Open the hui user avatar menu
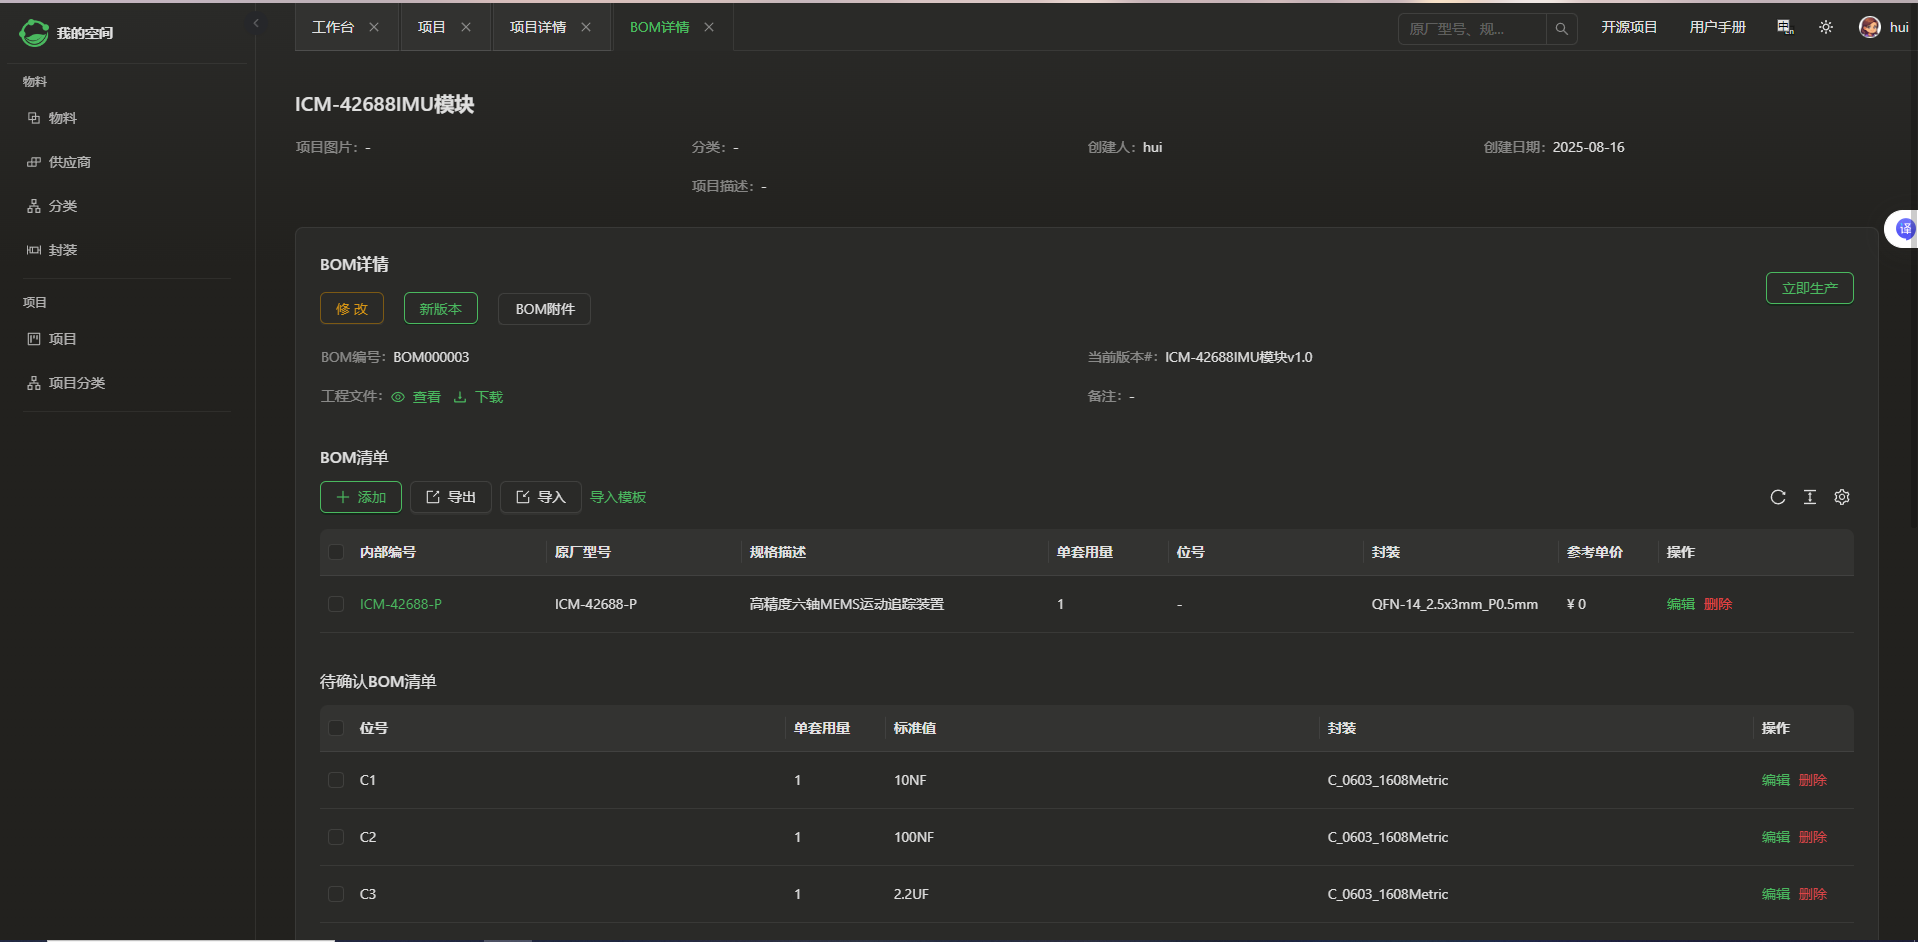The width and height of the screenshot is (1918, 942). (1870, 27)
